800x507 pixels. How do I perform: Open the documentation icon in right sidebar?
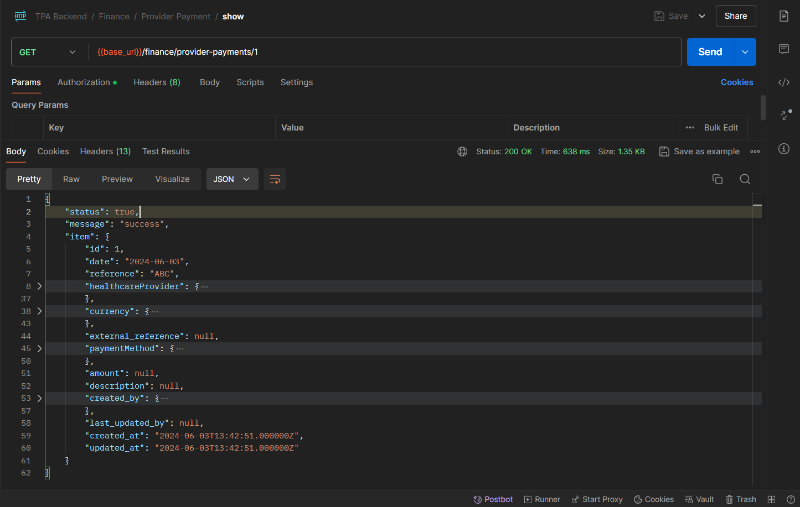coord(784,16)
